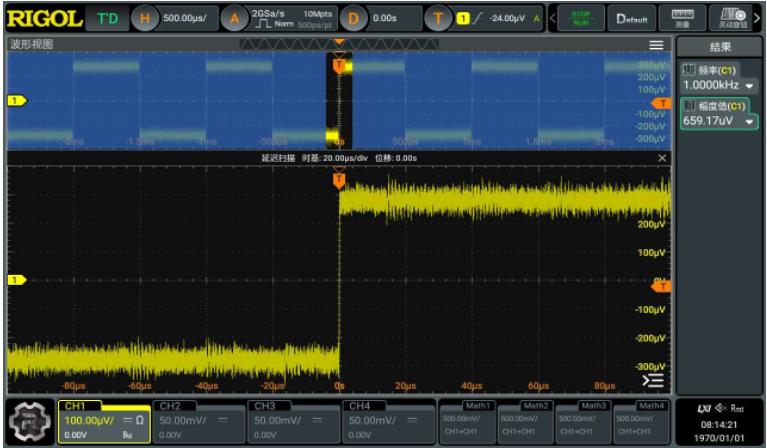Select the CH1 channel tab
This screenshot has width=767, height=448.
coord(100,421)
